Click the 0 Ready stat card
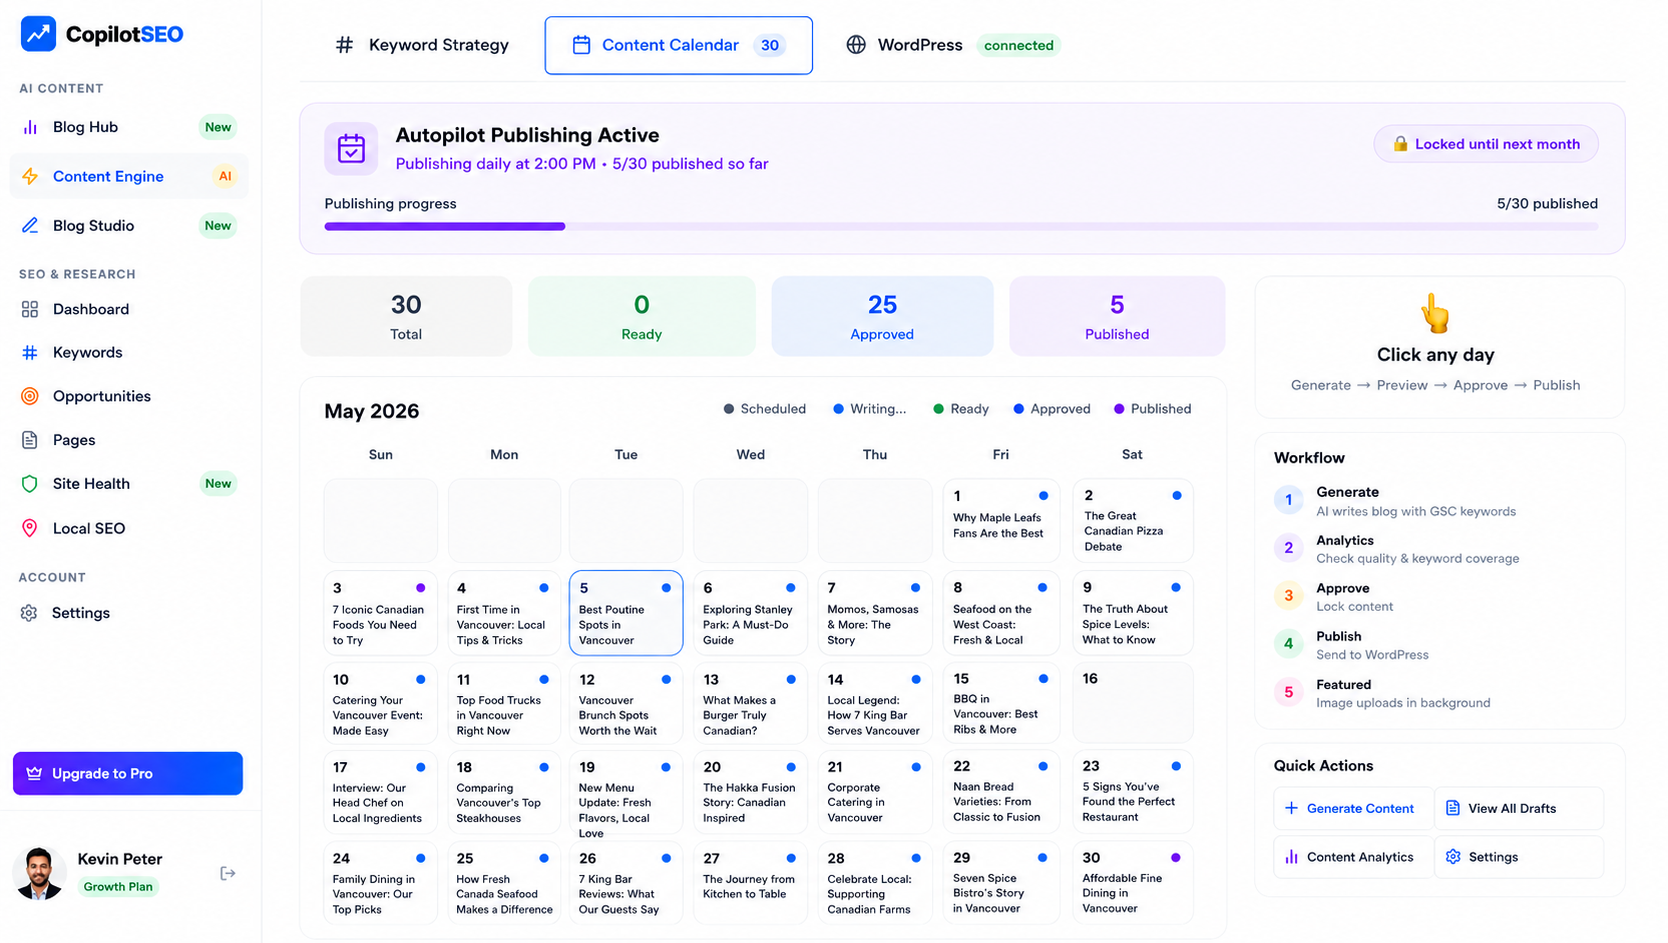The width and height of the screenshot is (1668, 943). tap(641, 316)
